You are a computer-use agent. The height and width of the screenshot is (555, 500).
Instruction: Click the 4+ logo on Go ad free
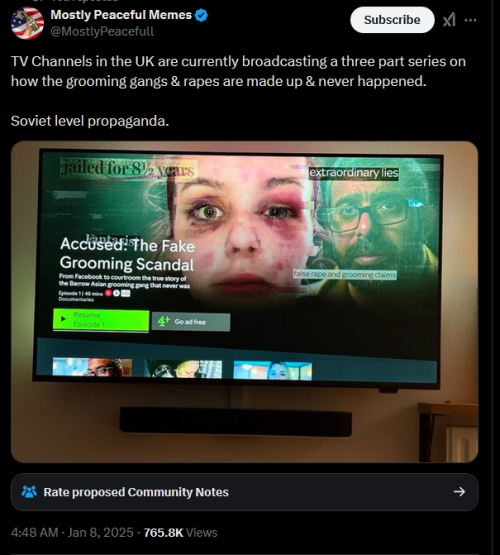click(x=163, y=321)
